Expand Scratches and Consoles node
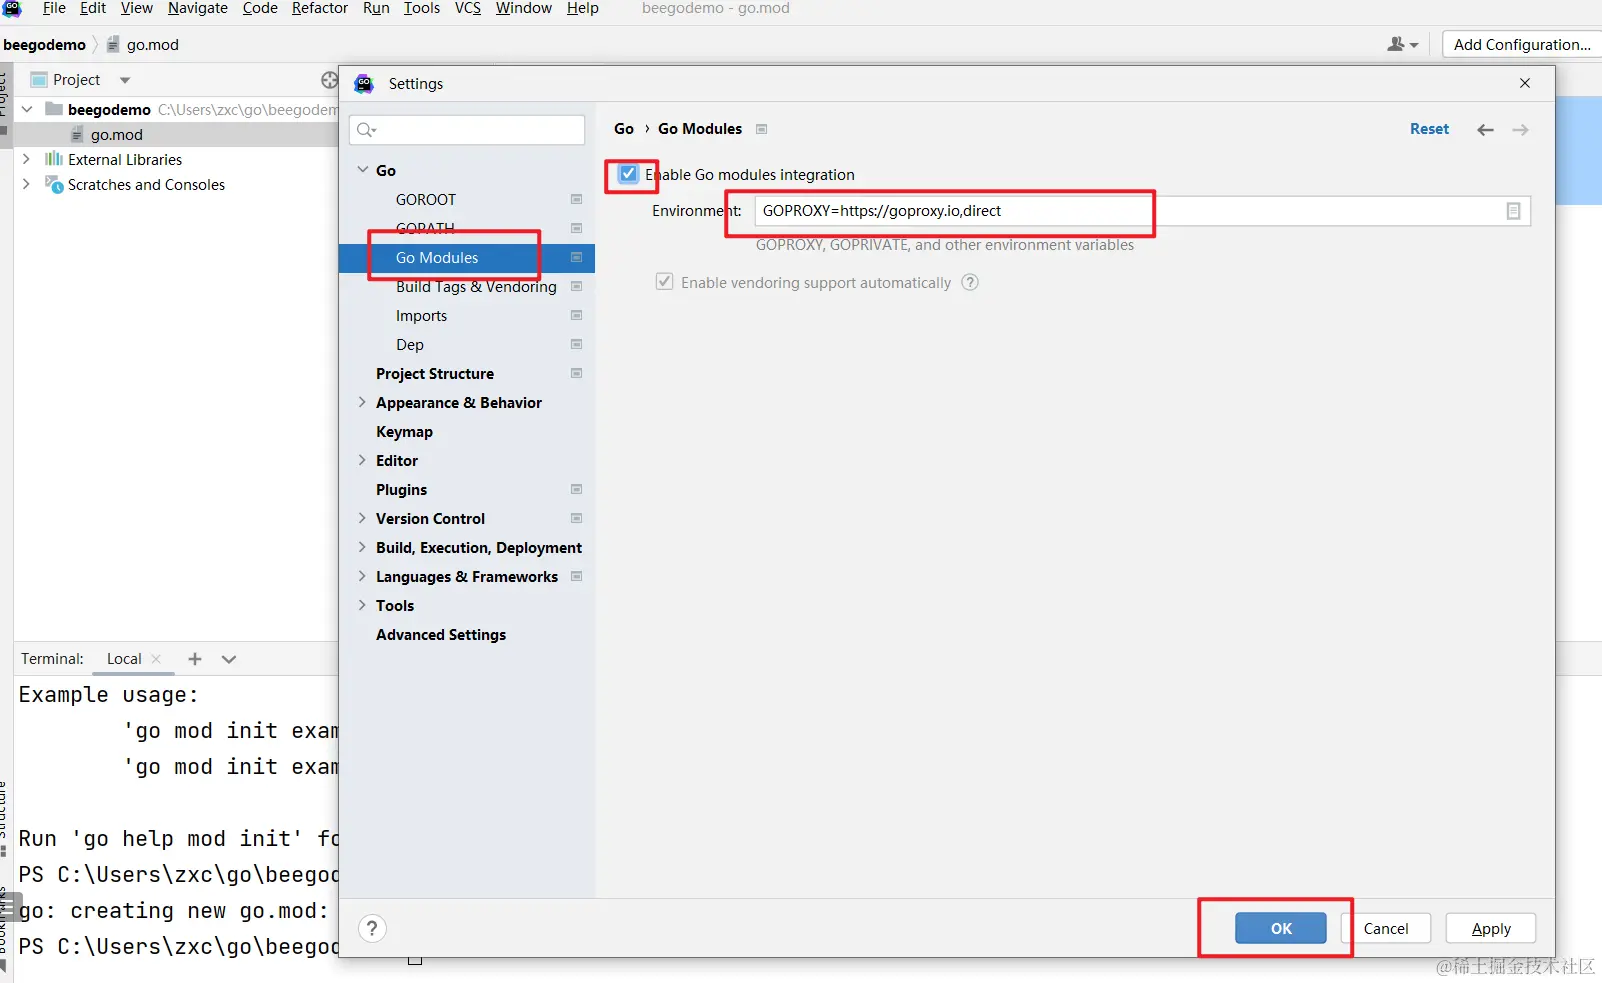 pyautogui.click(x=26, y=184)
